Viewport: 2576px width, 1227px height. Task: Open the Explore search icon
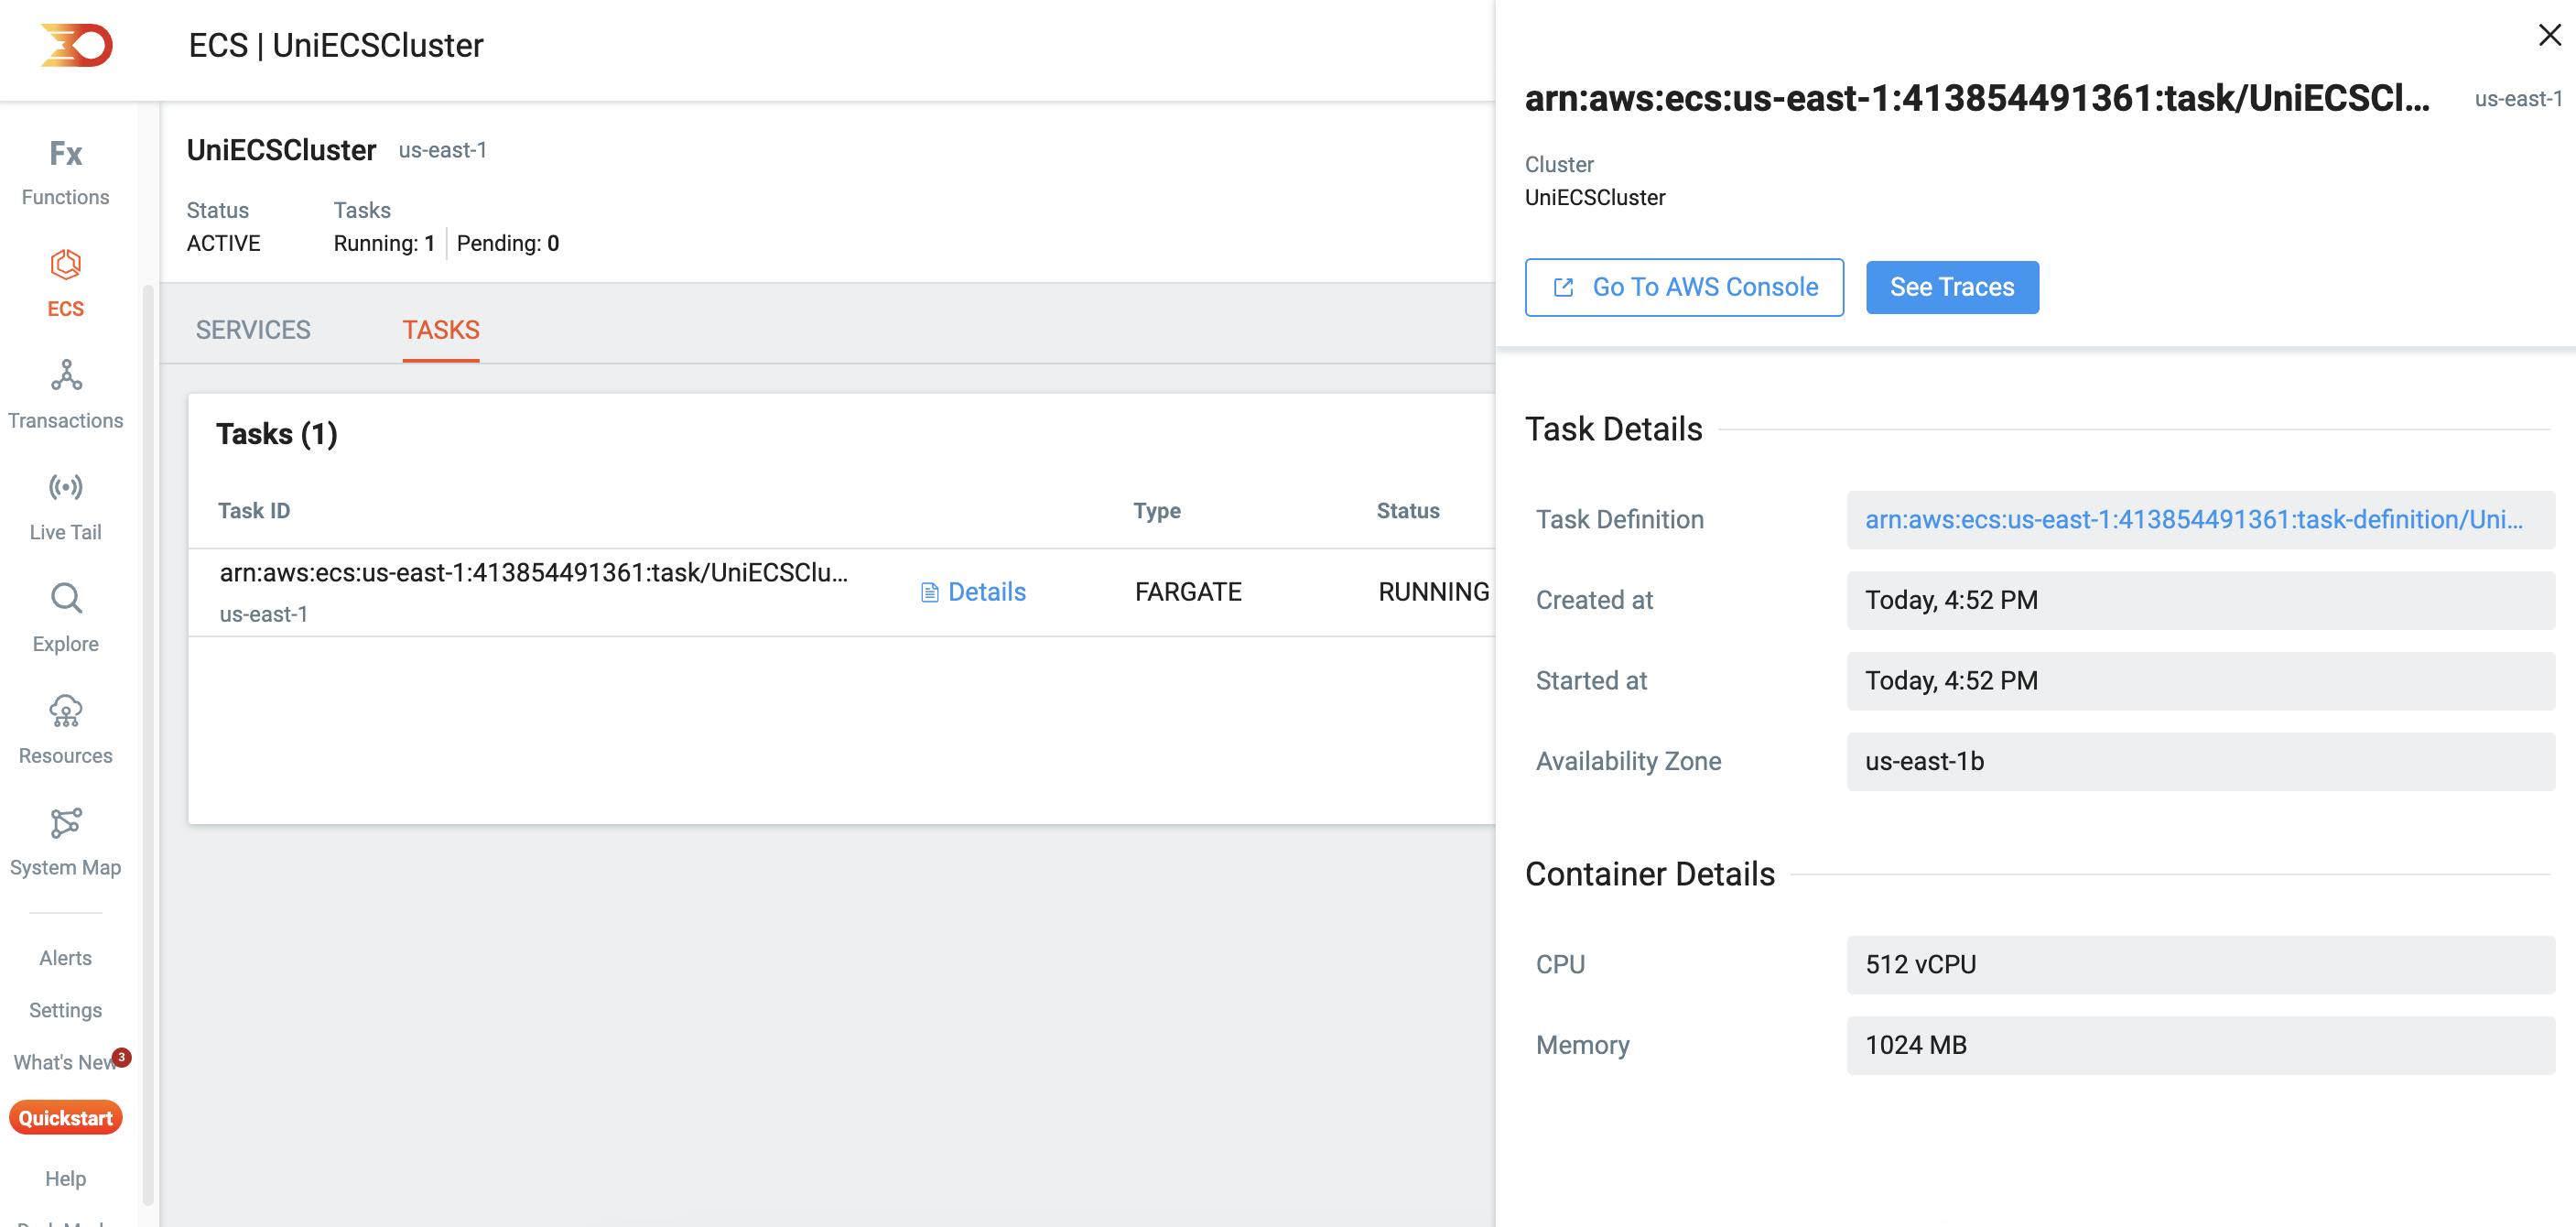coord(65,599)
